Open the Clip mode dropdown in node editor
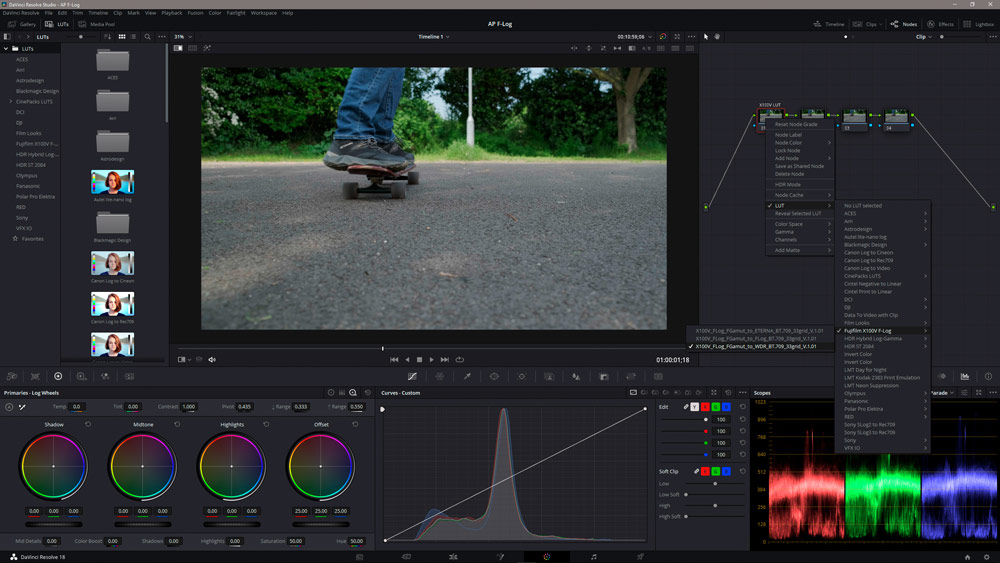This screenshot has width=1000, height=563. 924,37
